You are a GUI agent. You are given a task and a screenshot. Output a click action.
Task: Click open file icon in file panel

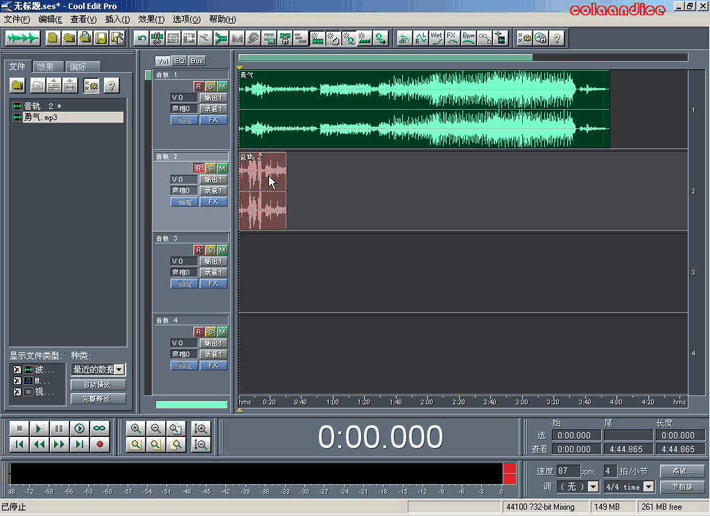coord(18,86)
